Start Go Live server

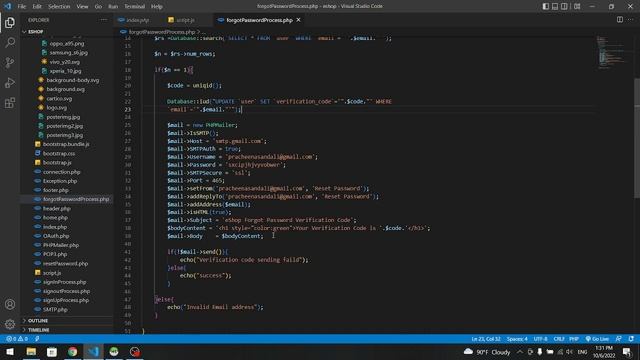pos(597,339)
